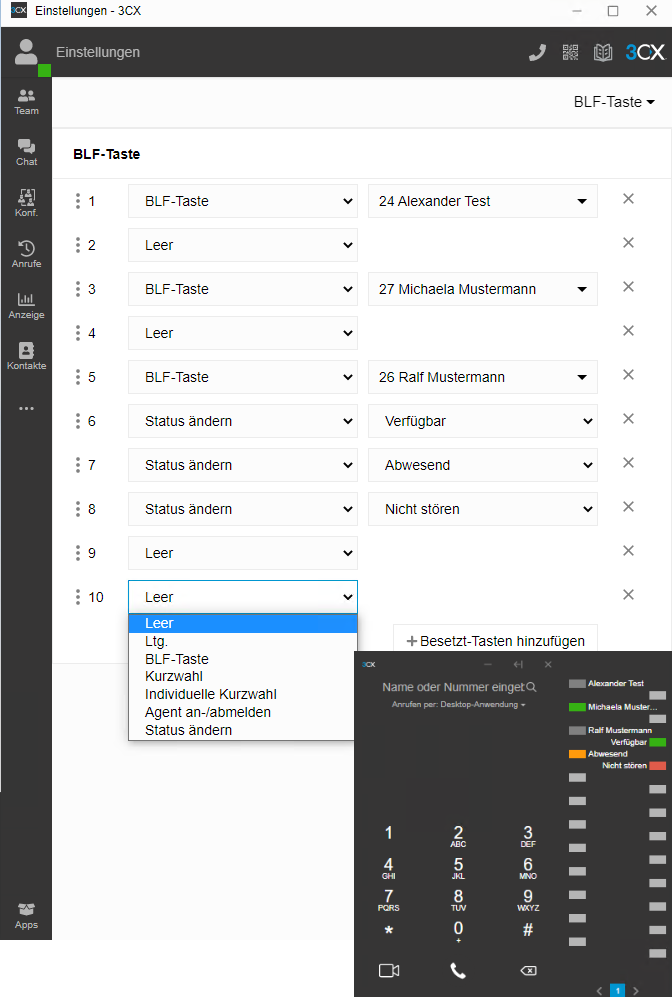Click the QR code icon in header
The image size is (672, 997).
point(570,53)
